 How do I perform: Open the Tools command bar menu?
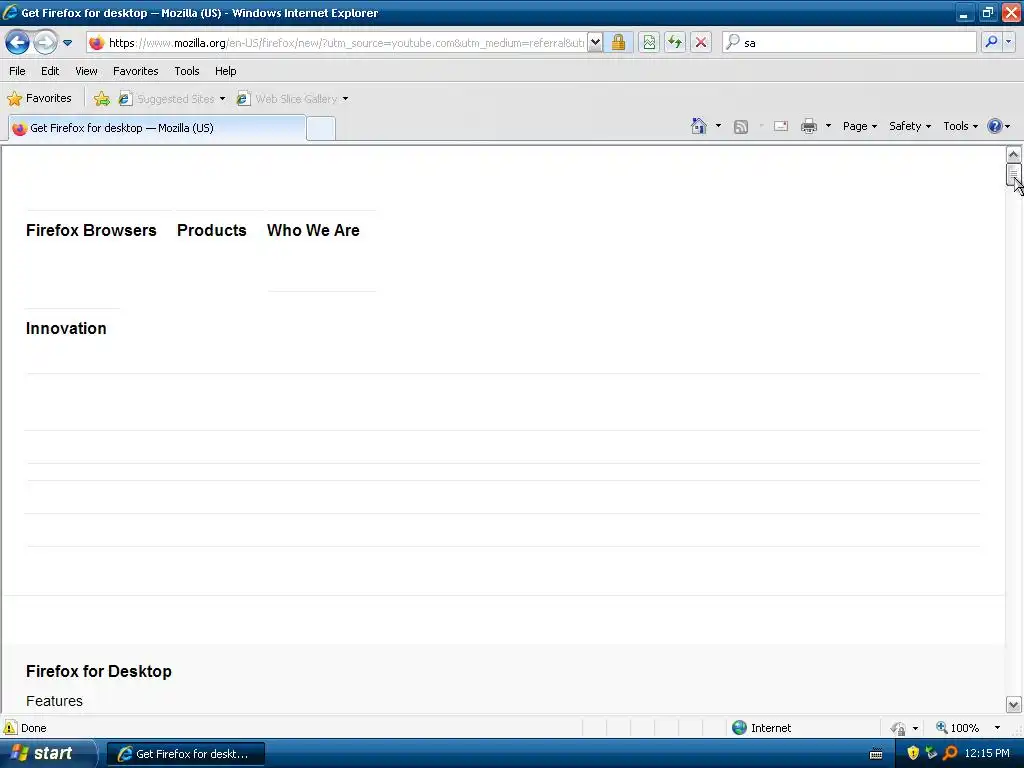[960, 126]
